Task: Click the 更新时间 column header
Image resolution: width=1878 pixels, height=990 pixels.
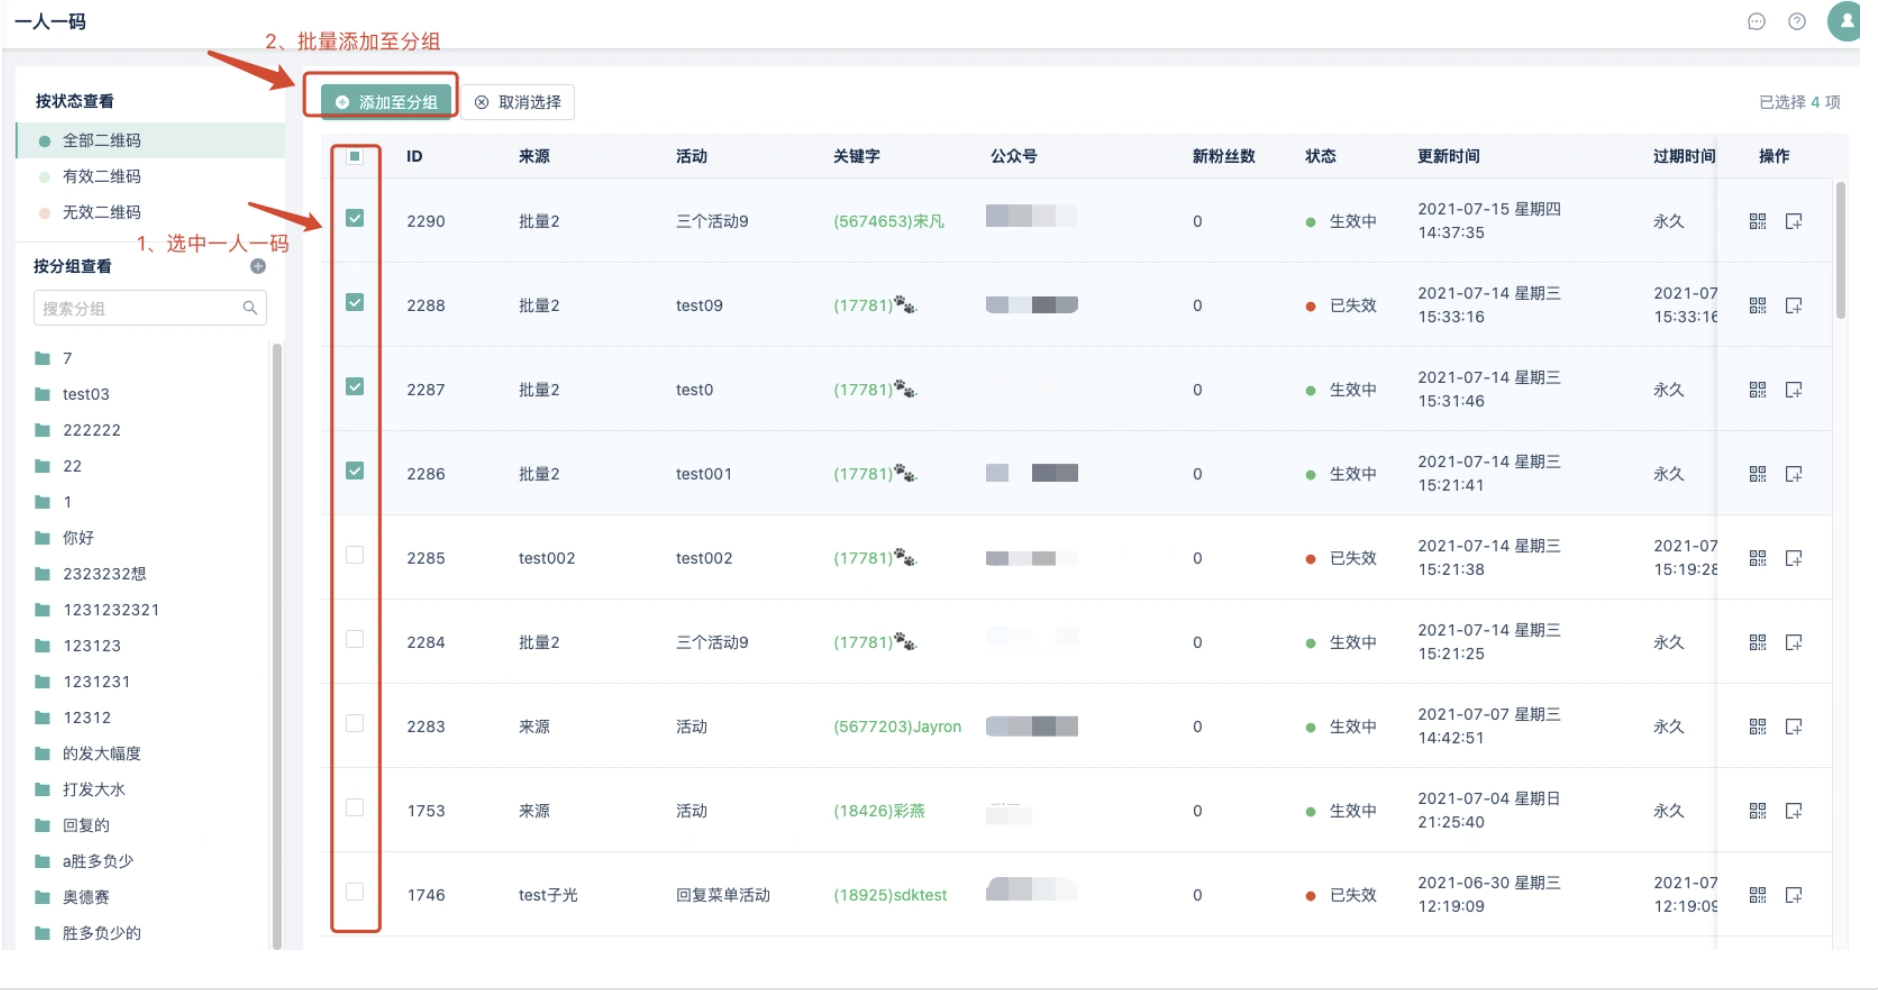Action: pyautogui.click(x=1448, y=156)
